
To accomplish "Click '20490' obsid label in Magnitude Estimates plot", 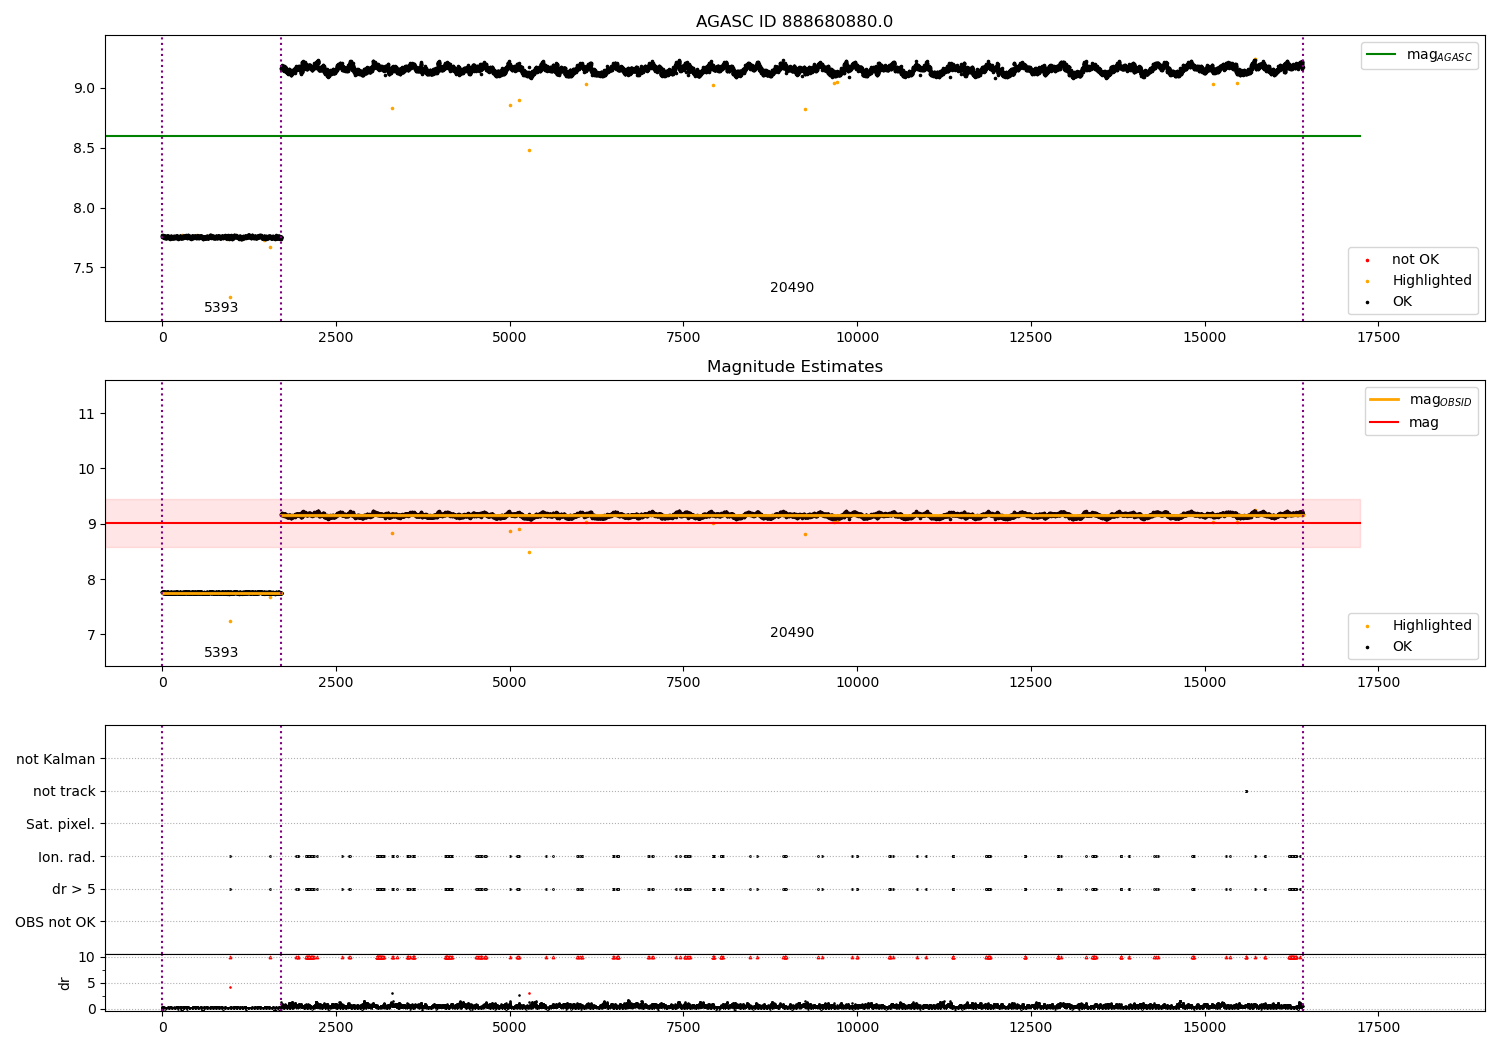I will tap(792, 633).
